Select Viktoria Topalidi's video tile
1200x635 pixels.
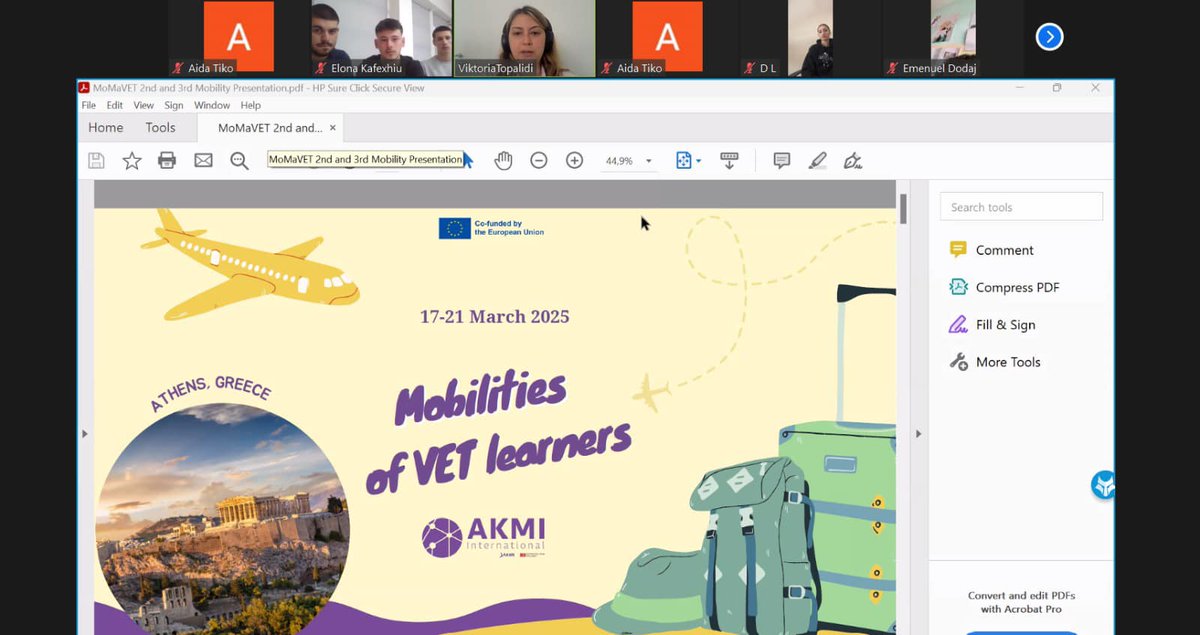click(524, 38)
